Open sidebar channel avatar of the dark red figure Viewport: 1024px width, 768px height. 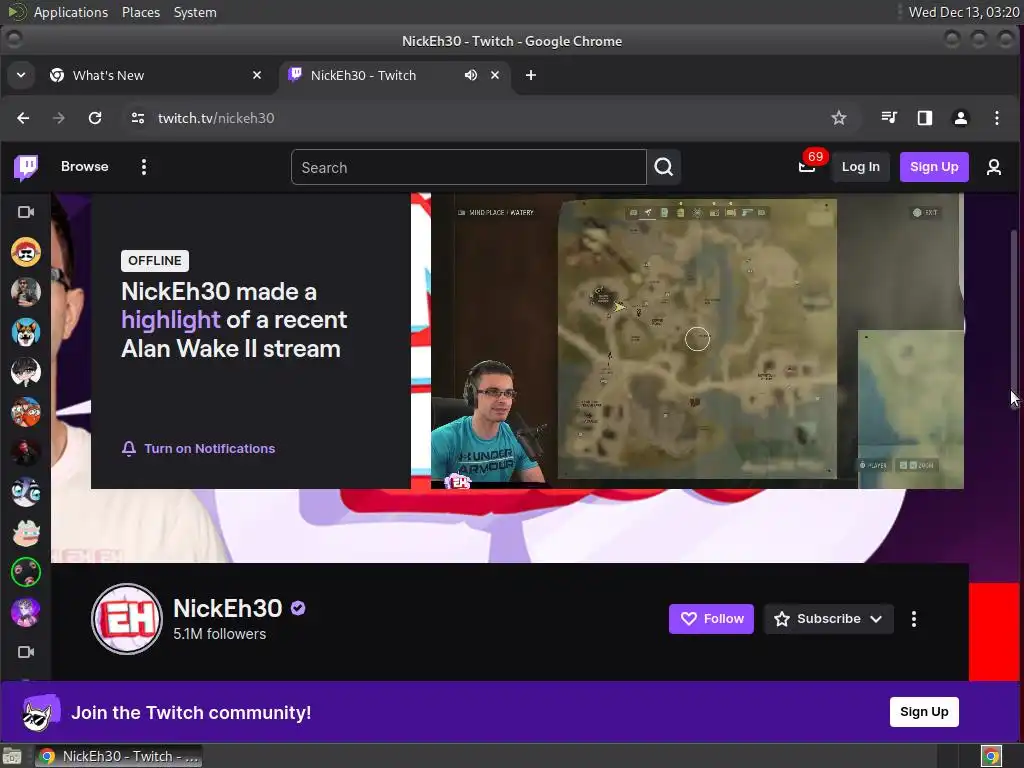click(x=26, y=452)
